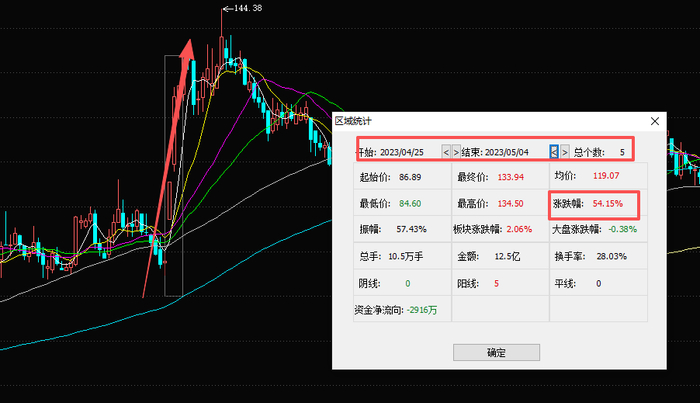Move end date earlier with highlighted left arrow
This screenshot has height=403, width=700.
point(554,152)
